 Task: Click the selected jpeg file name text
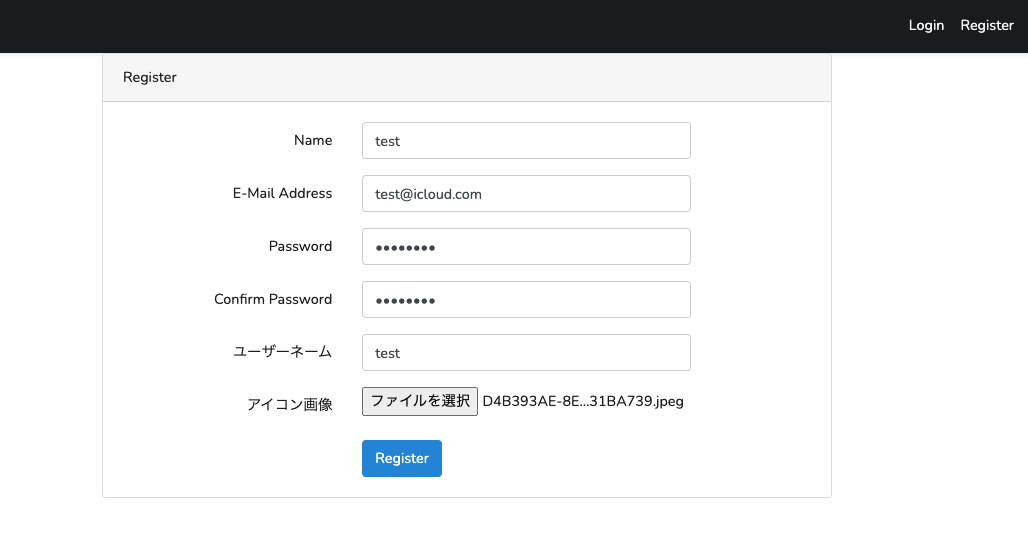583,401
